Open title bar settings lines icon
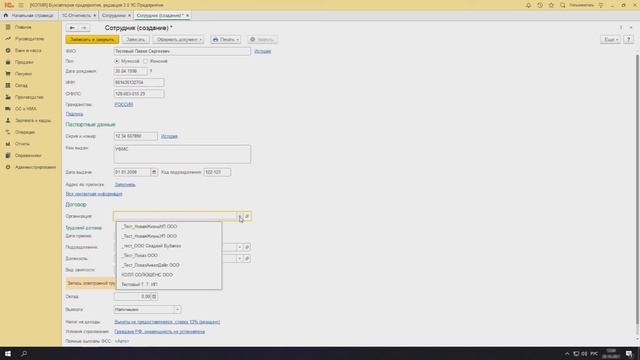 (600, 5)
